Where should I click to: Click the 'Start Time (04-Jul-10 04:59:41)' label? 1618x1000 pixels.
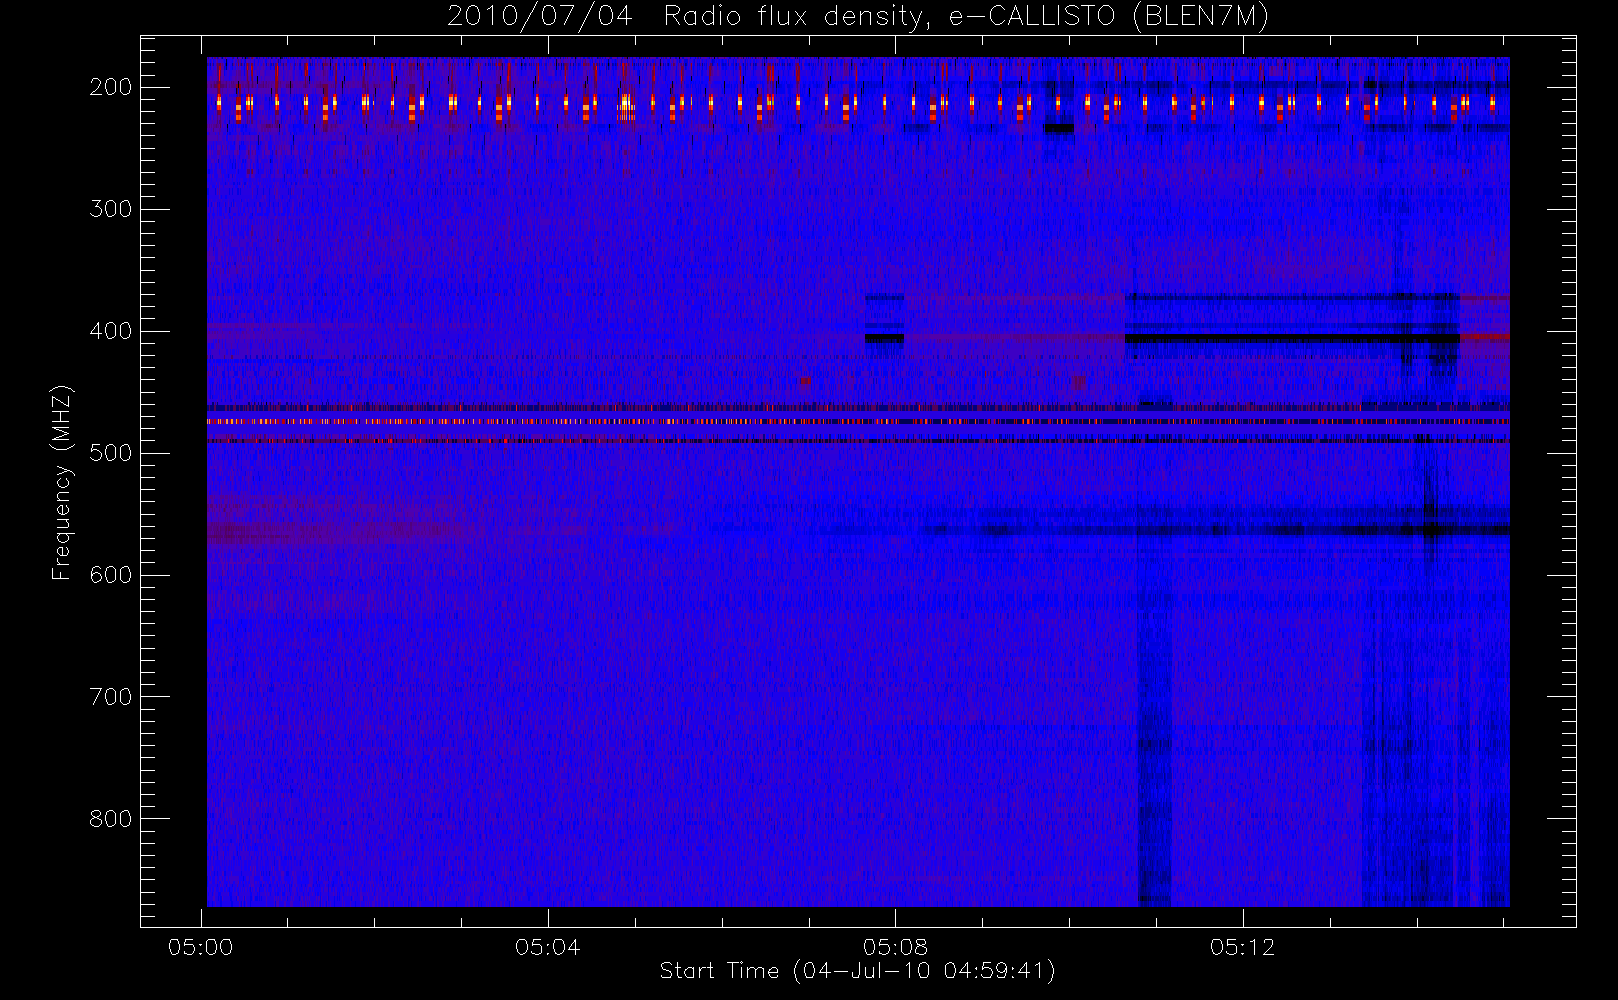[x=858, y=971]
